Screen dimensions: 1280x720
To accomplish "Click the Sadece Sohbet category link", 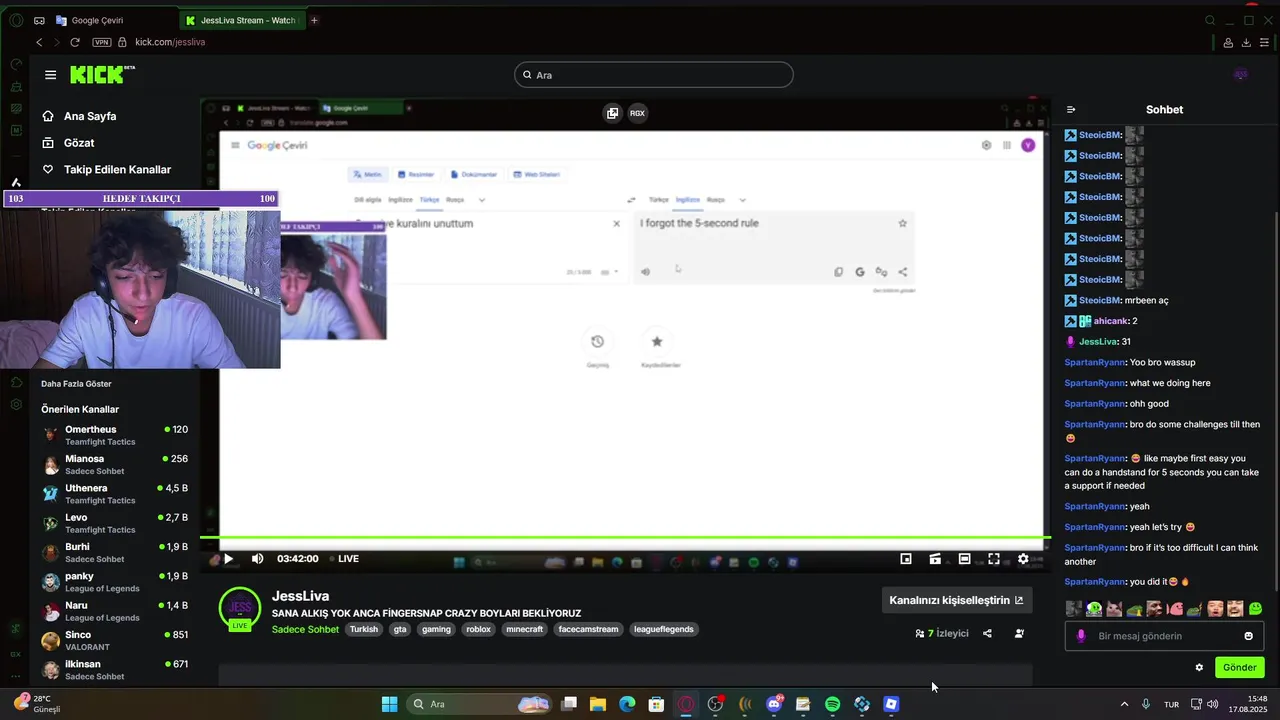I will tap(305, 629).
